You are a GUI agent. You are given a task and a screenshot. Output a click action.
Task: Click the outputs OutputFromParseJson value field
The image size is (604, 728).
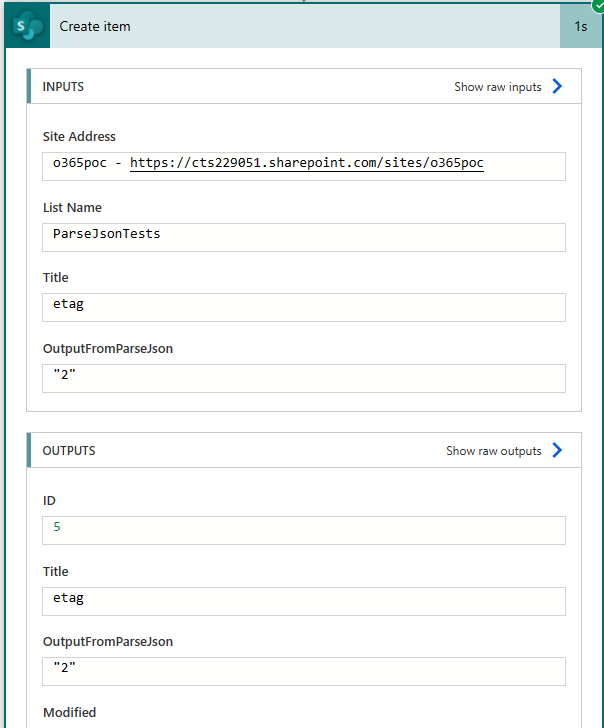(304, 671)
